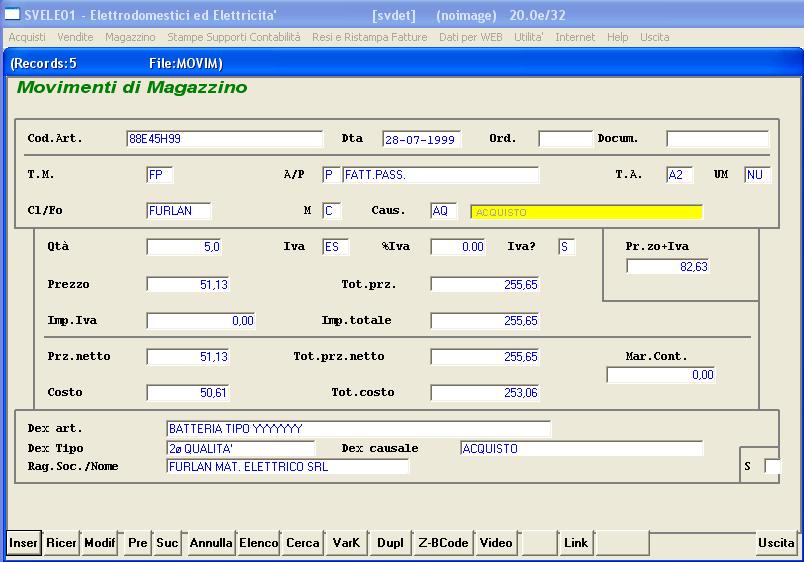Click the Uscita button at bottom right
Viewport: 804px width, 562px height.
tap(776, 543)
